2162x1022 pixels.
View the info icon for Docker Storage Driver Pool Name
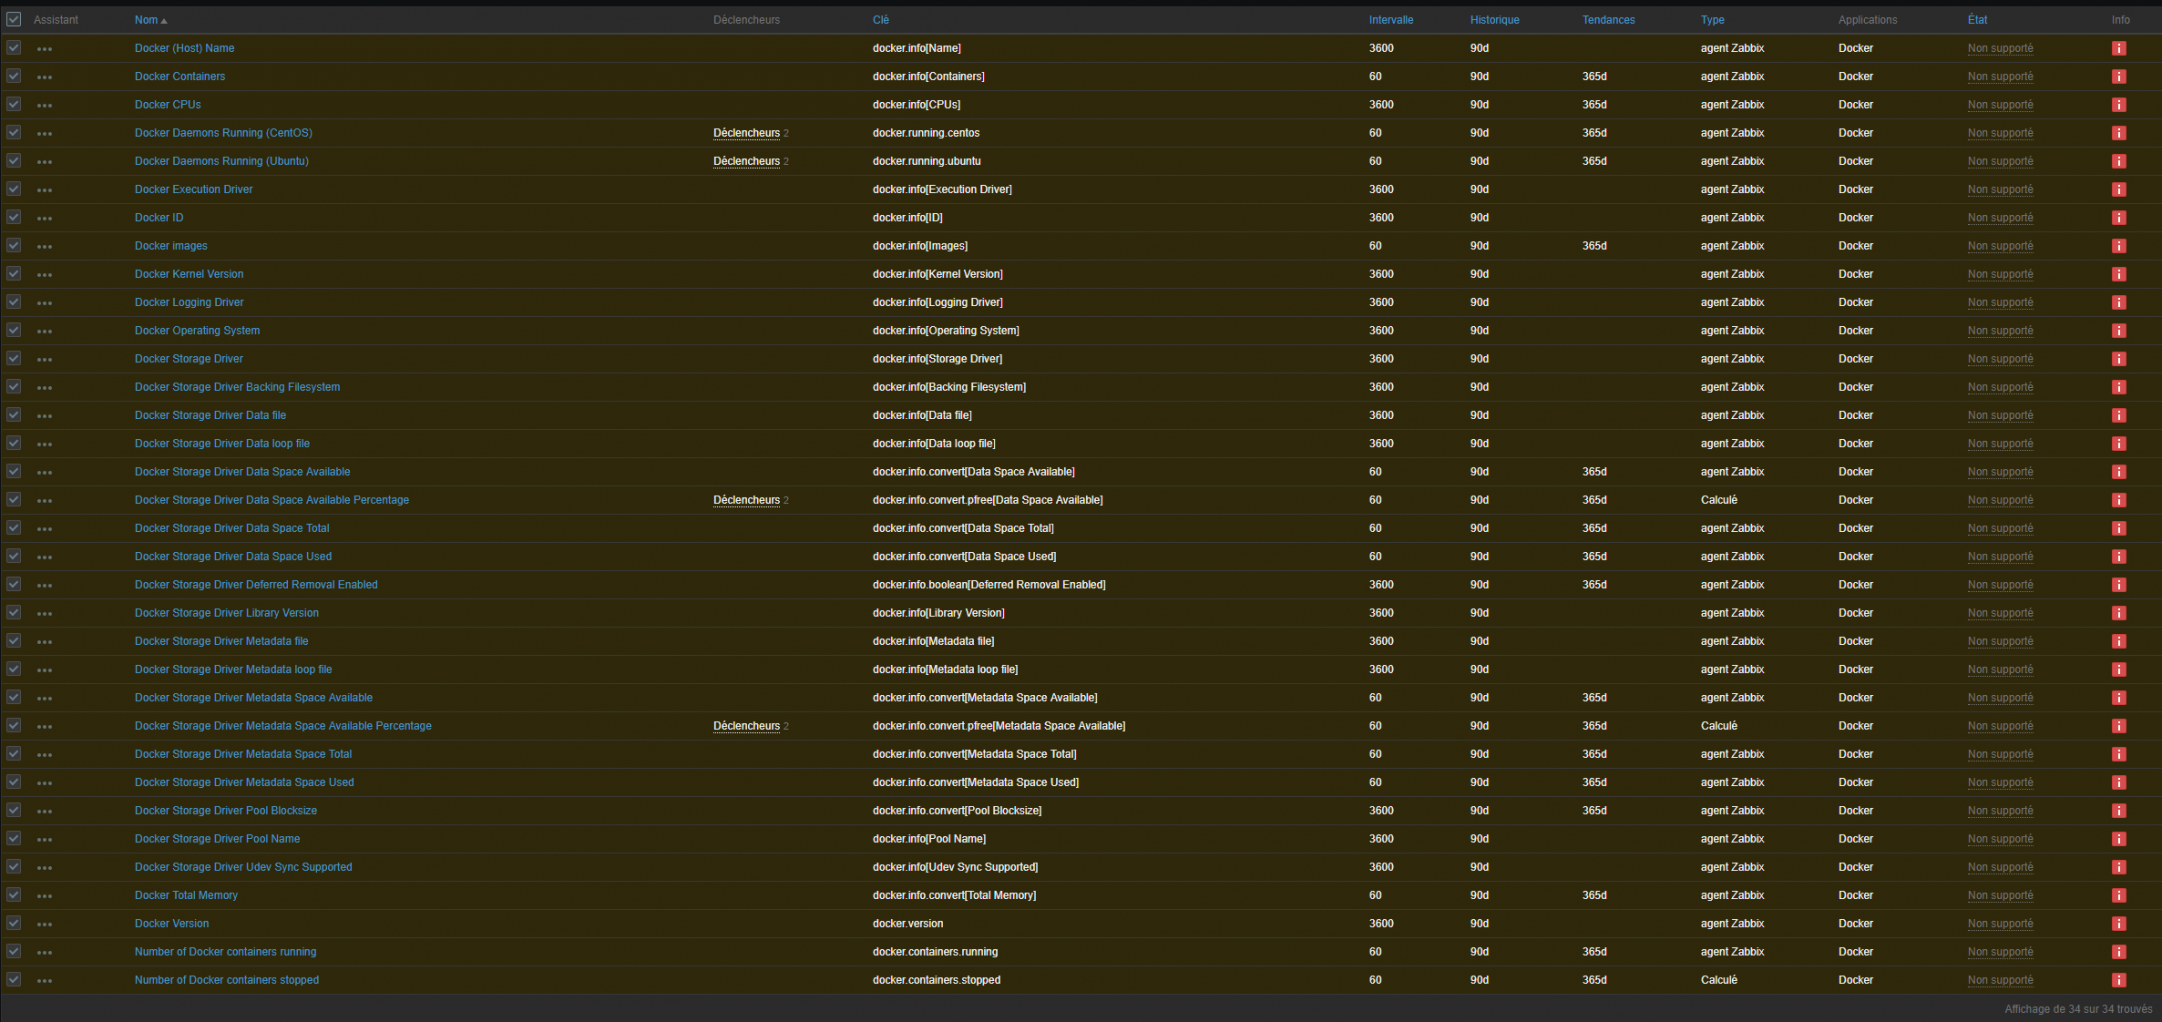(x=2118, y=839)
